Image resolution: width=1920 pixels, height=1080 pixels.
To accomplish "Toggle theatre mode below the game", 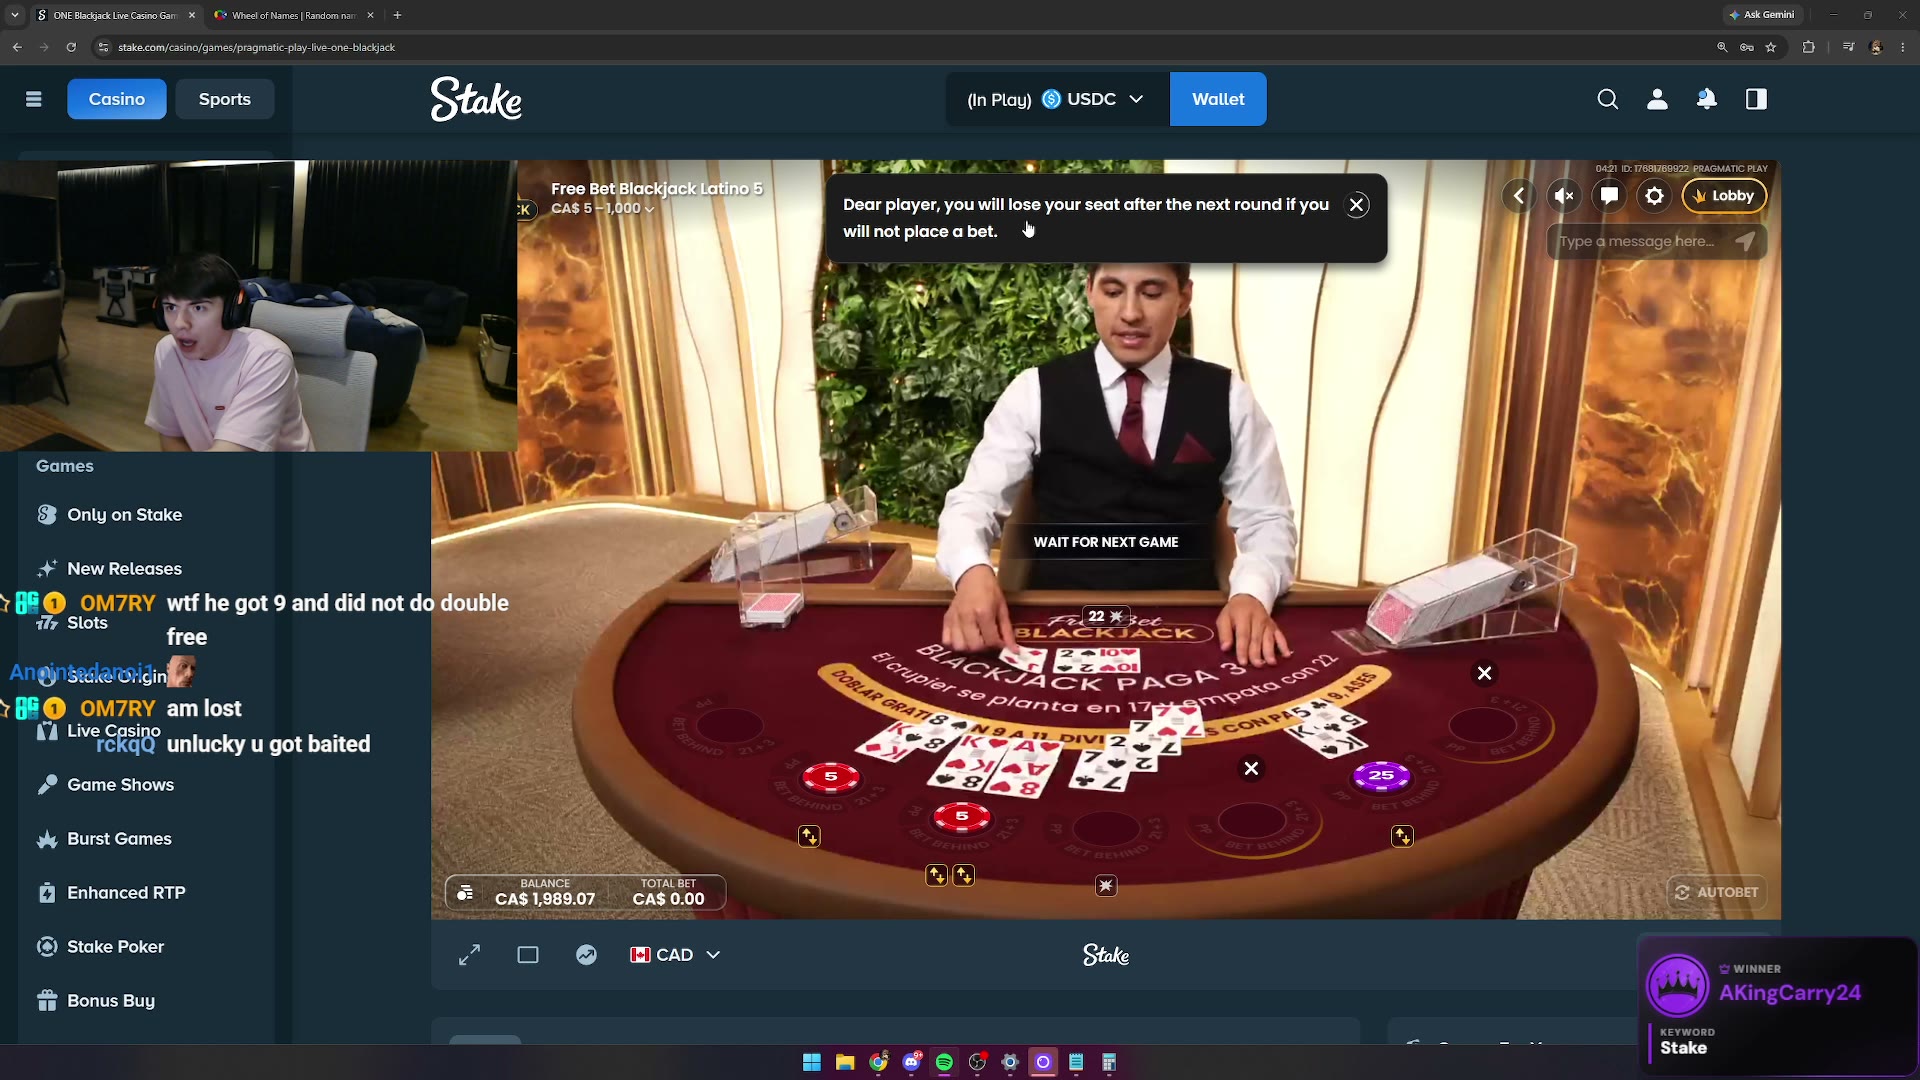I will click(x=528, y=955).
